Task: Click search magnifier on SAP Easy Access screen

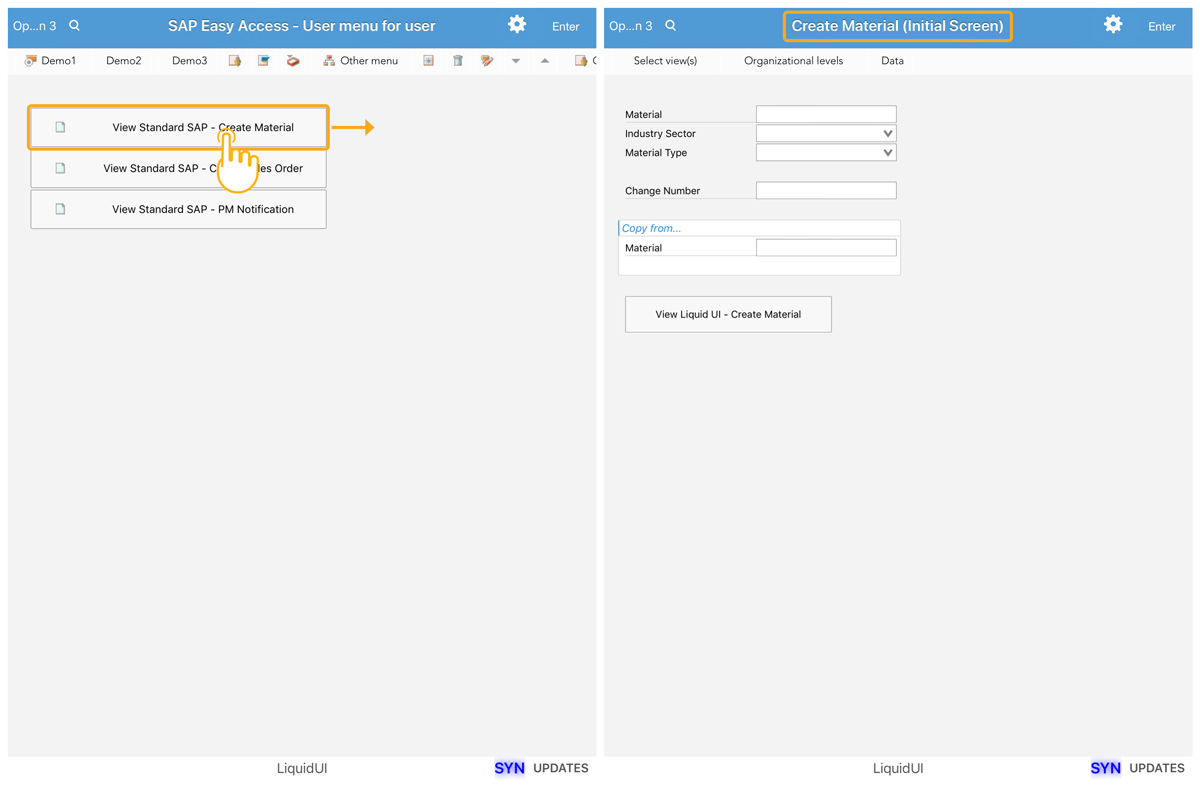Action: click(75, 26)
